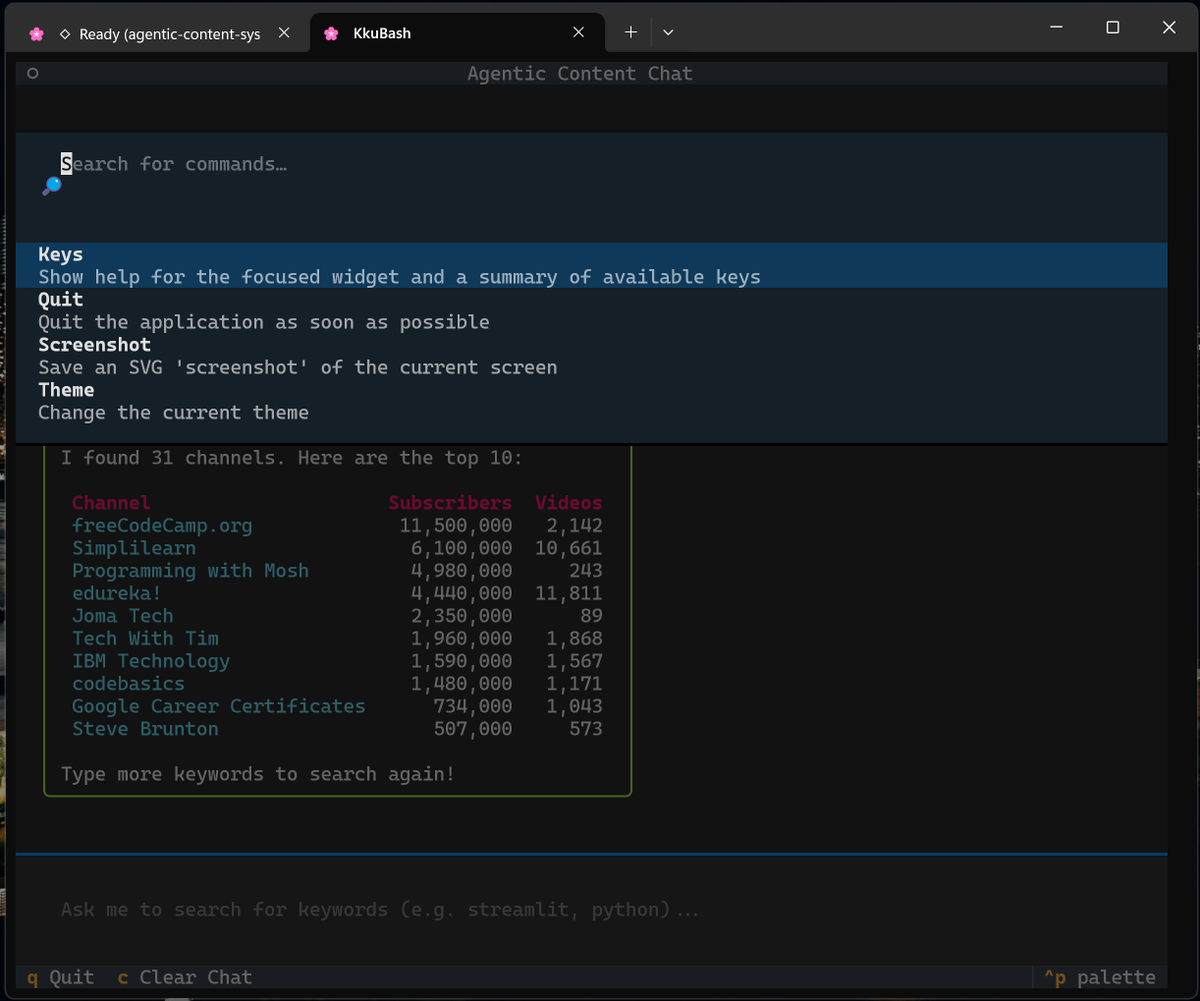1200x1001 pixels.
Task: Click the edureka! channel name
Action: pyautogui.click(x=117, y=593)
